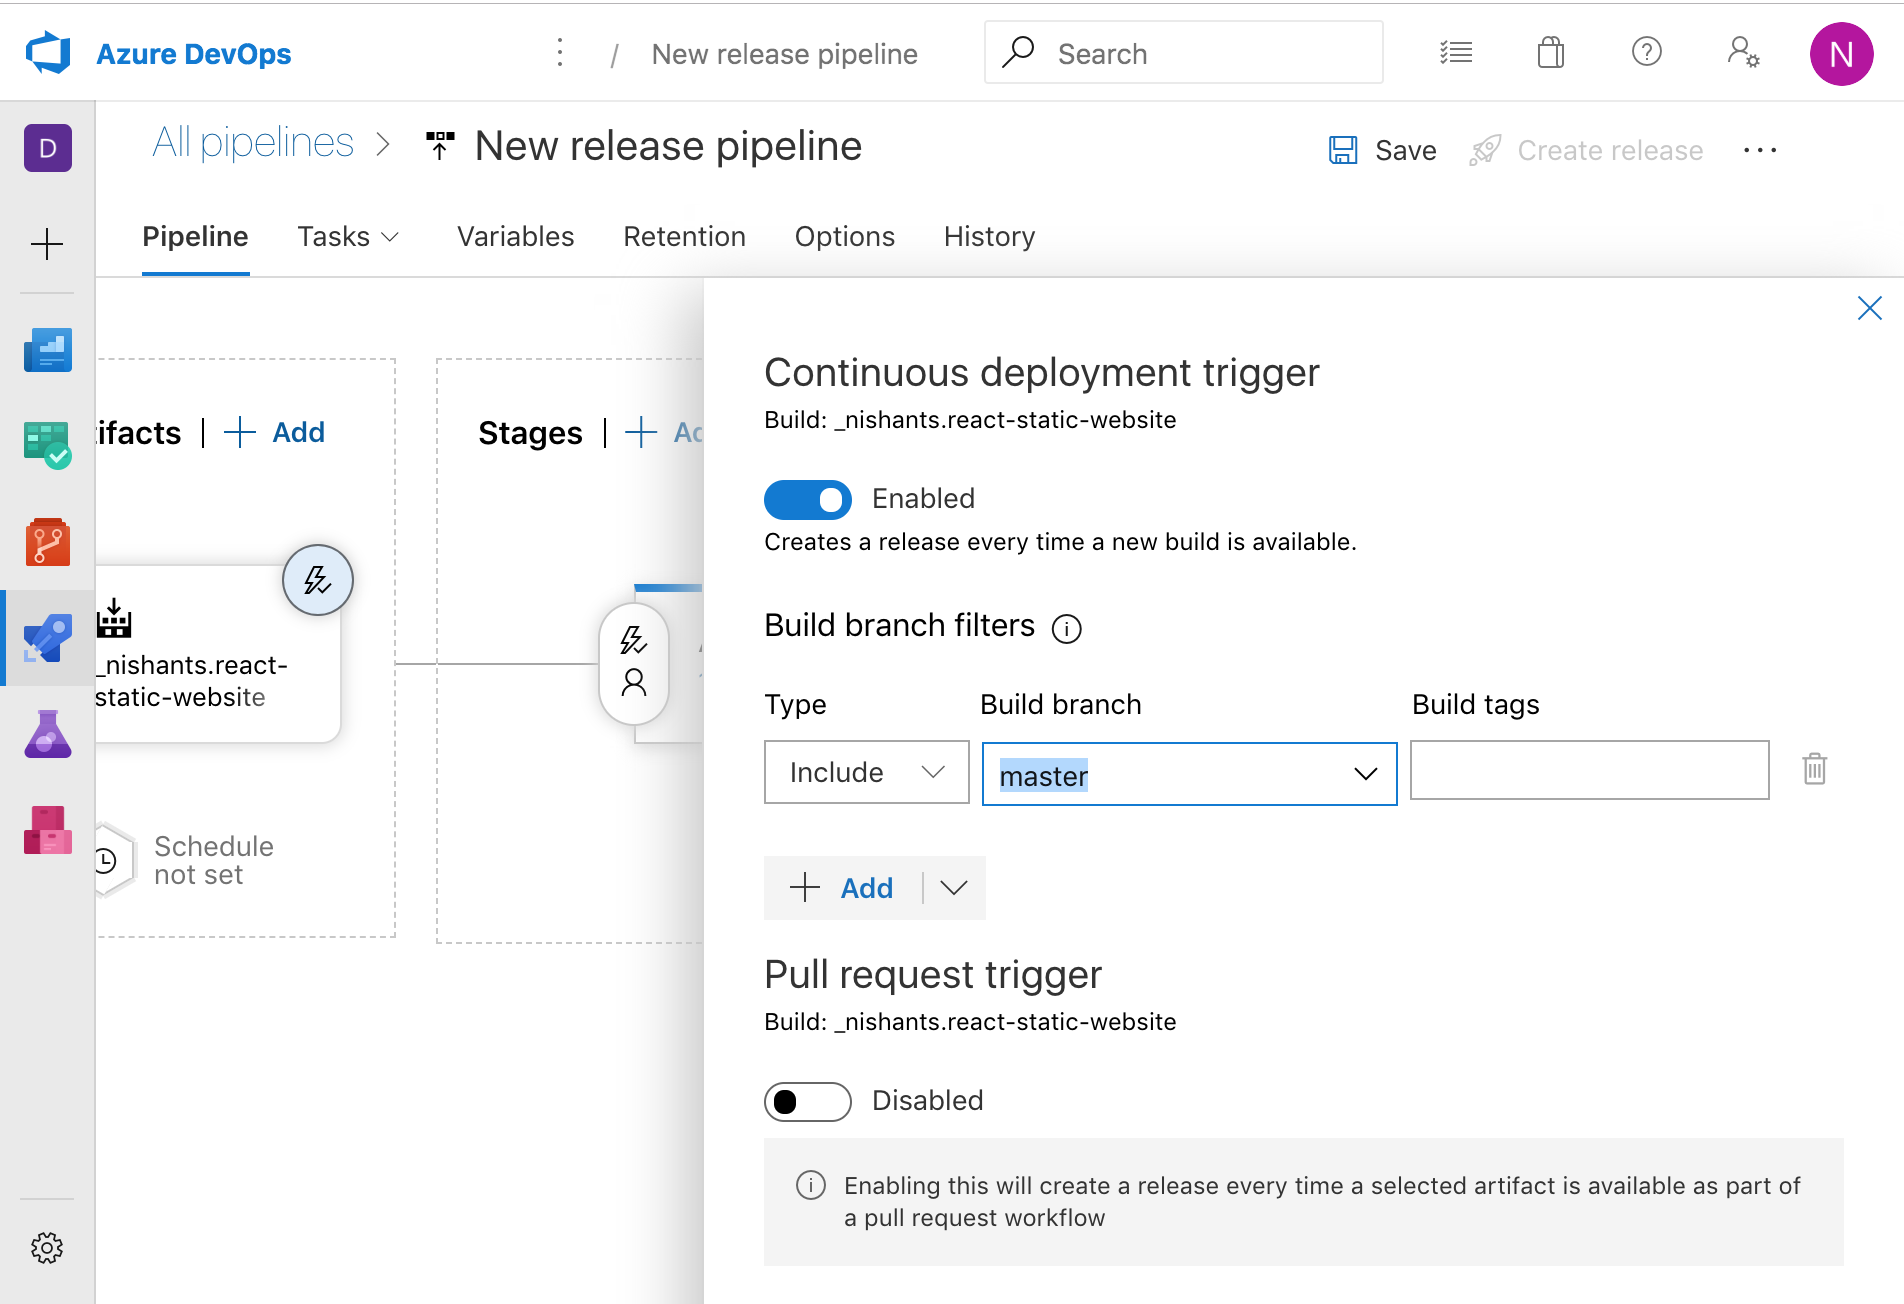Click the Create release button
Screen dimensions: 1904x1304
tap(1586, 150)
